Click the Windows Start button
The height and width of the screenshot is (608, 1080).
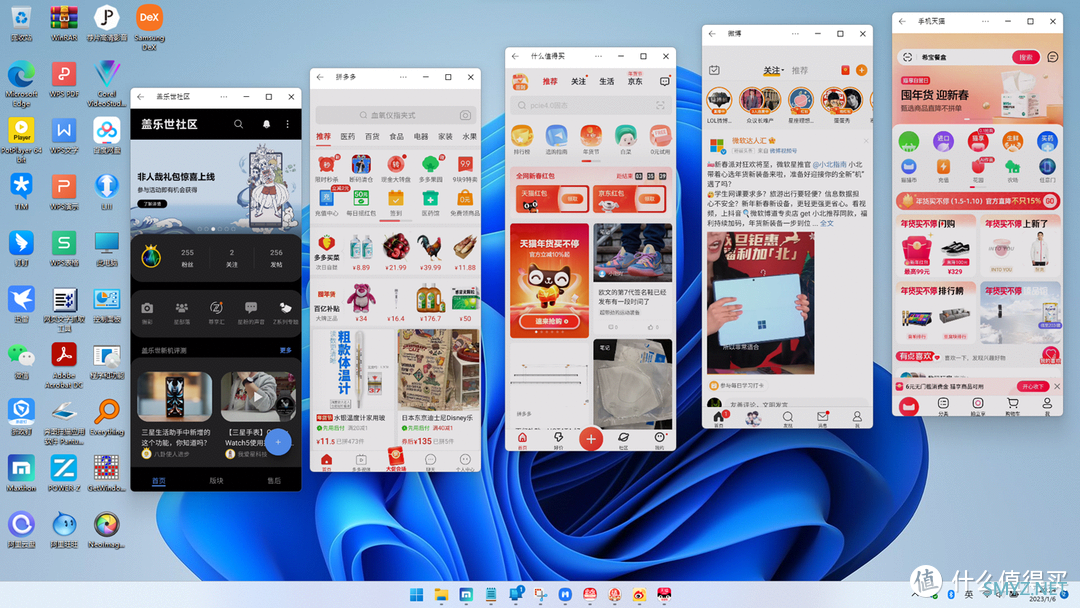point(417,594)
